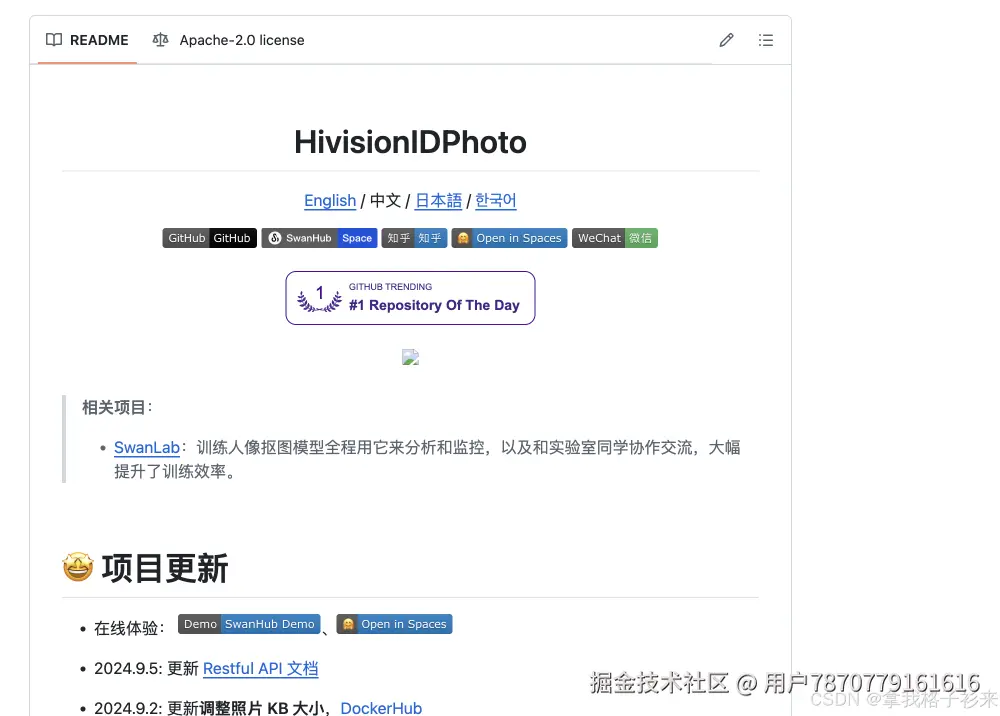Click the top Open in Spaces badge
This screenshot has width=1000, height=716.
click(509, 238)
